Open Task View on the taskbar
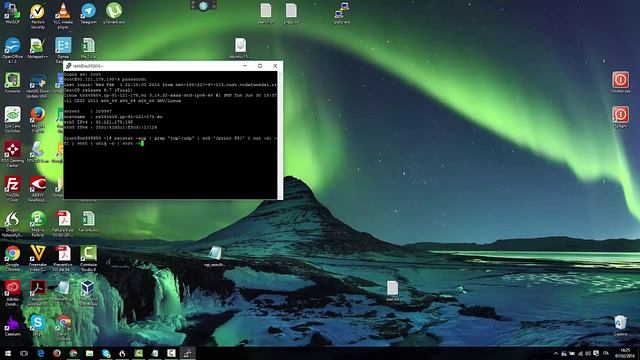This screenshot has width=640, height=360. [24, 353]
